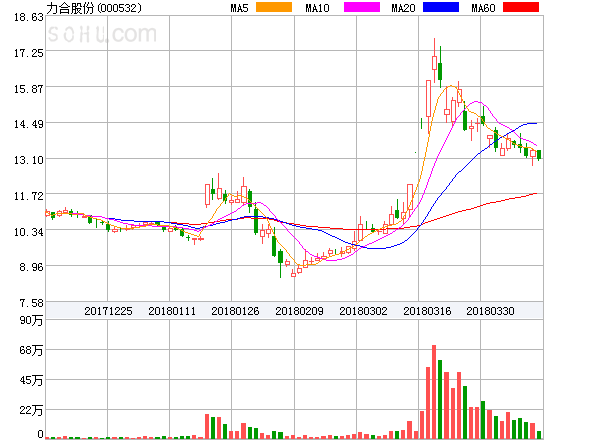This screenshot has width=600, height=440.
Task: Click the 8.96 price axis label
Action: pyautogui.click(x=31, y=267)
